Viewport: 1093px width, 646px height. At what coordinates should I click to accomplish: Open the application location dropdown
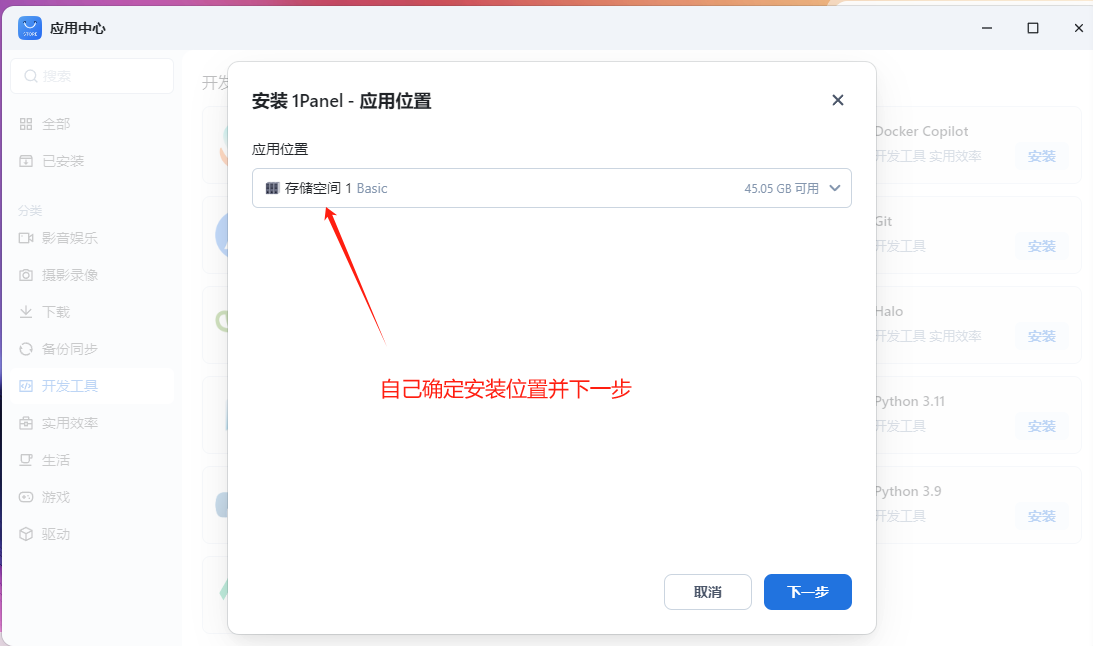tap(551, 188)
